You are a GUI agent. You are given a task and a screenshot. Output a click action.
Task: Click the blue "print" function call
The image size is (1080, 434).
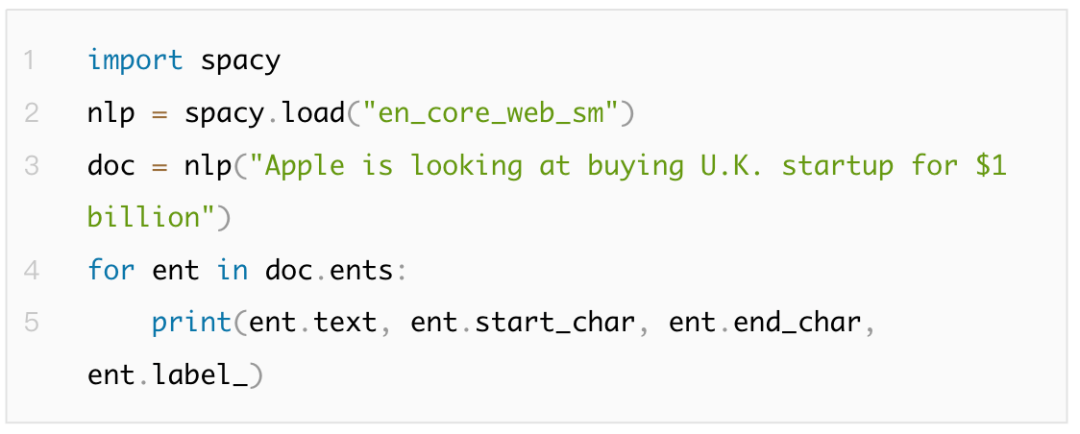tap(192, 322)
